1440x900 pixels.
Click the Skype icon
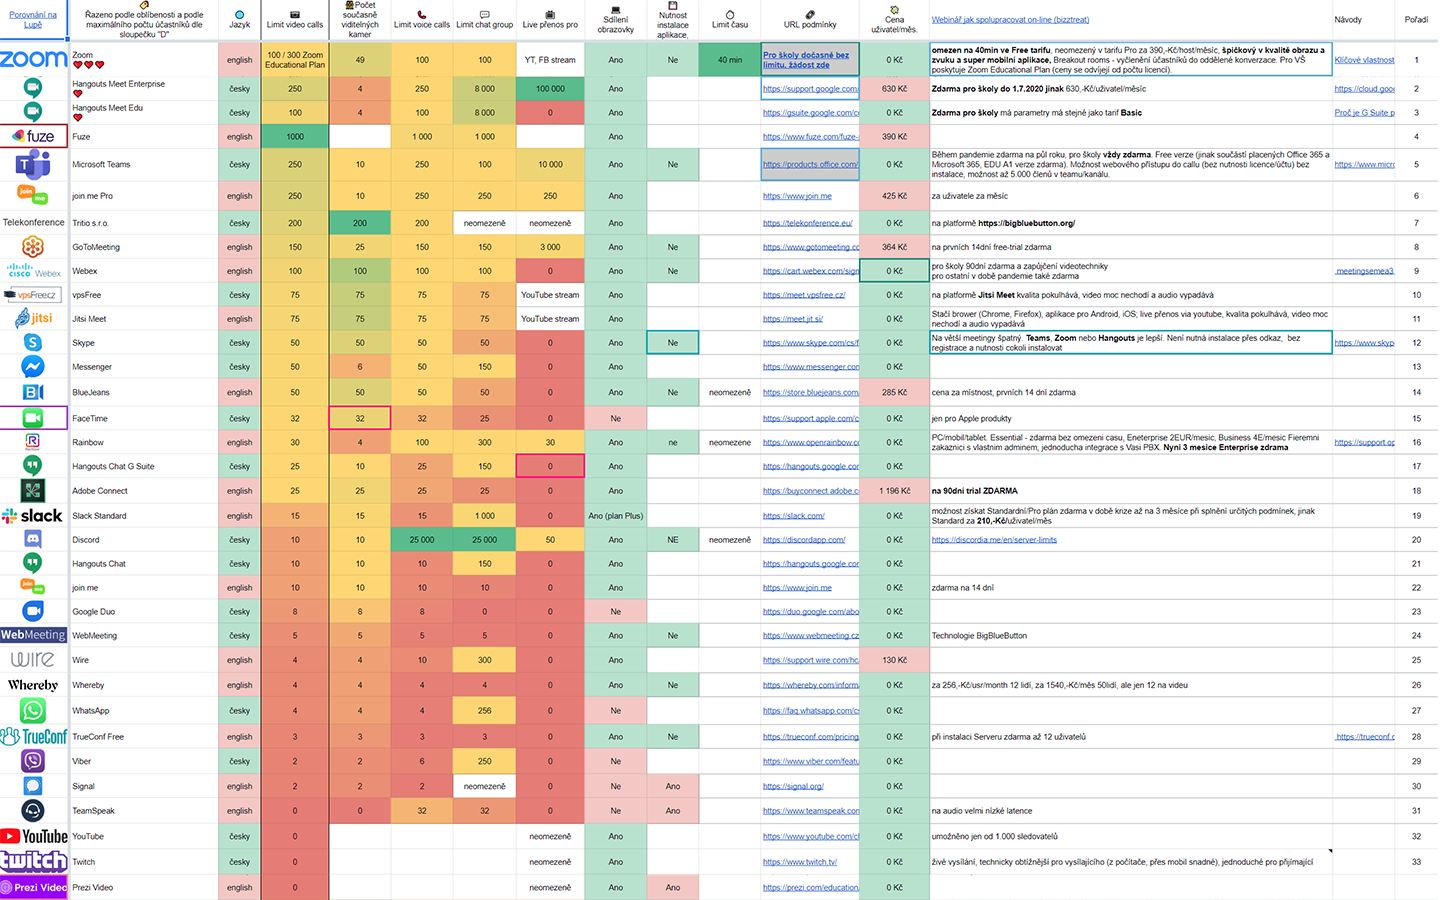pos(33,342)
